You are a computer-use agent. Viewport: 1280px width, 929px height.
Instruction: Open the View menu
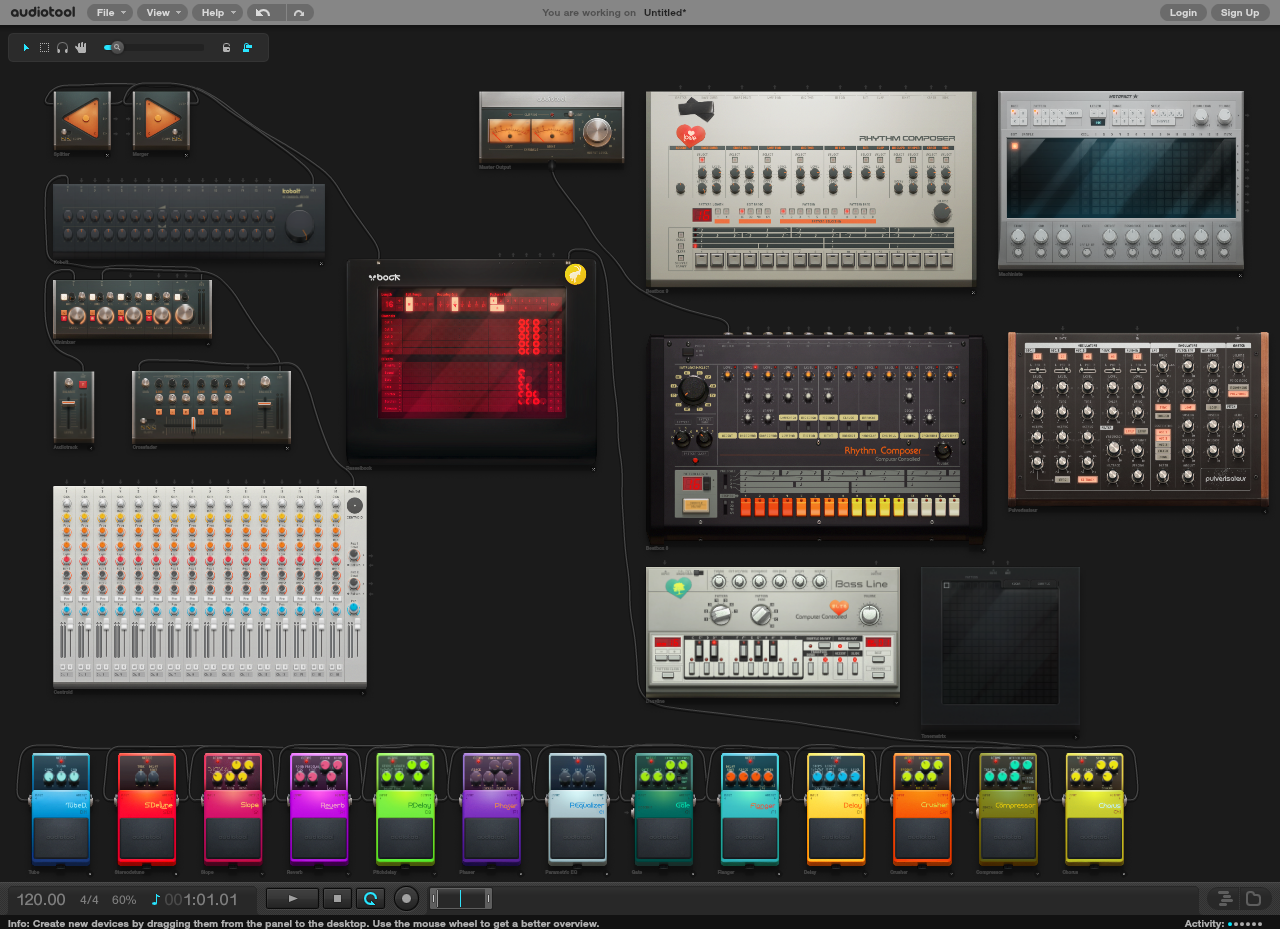161,13
